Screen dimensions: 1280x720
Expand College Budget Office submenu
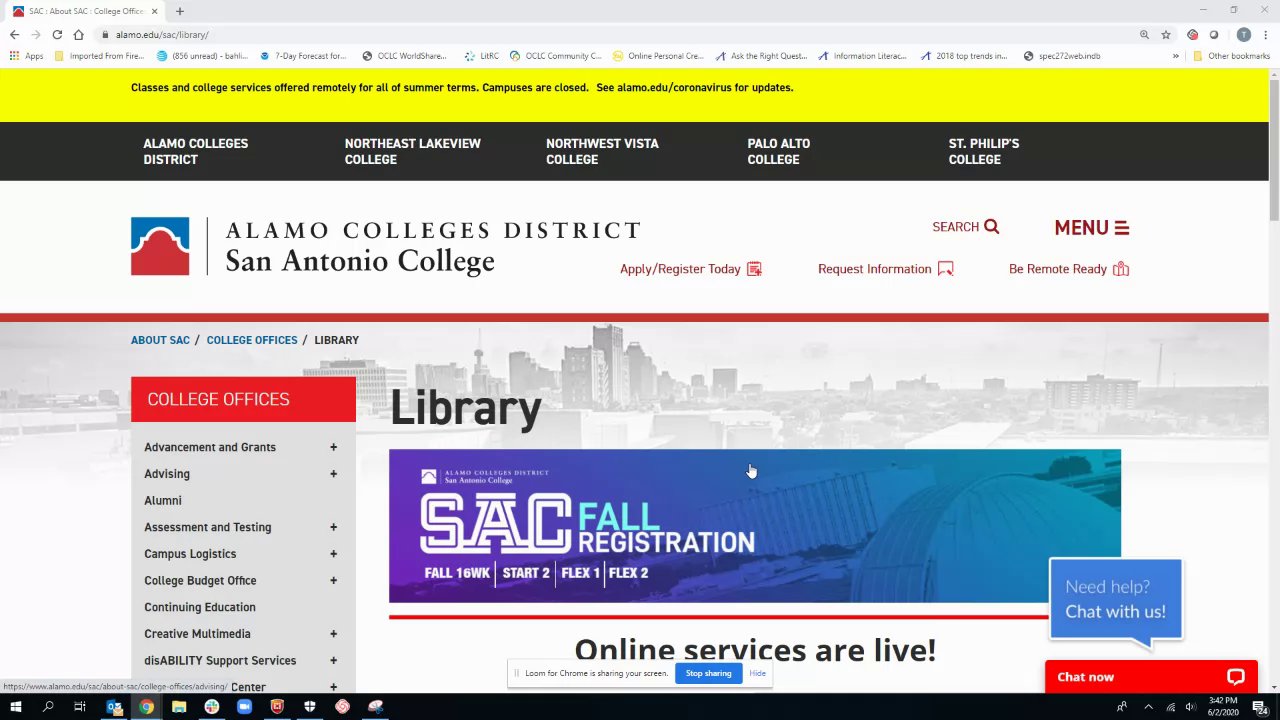333,581
